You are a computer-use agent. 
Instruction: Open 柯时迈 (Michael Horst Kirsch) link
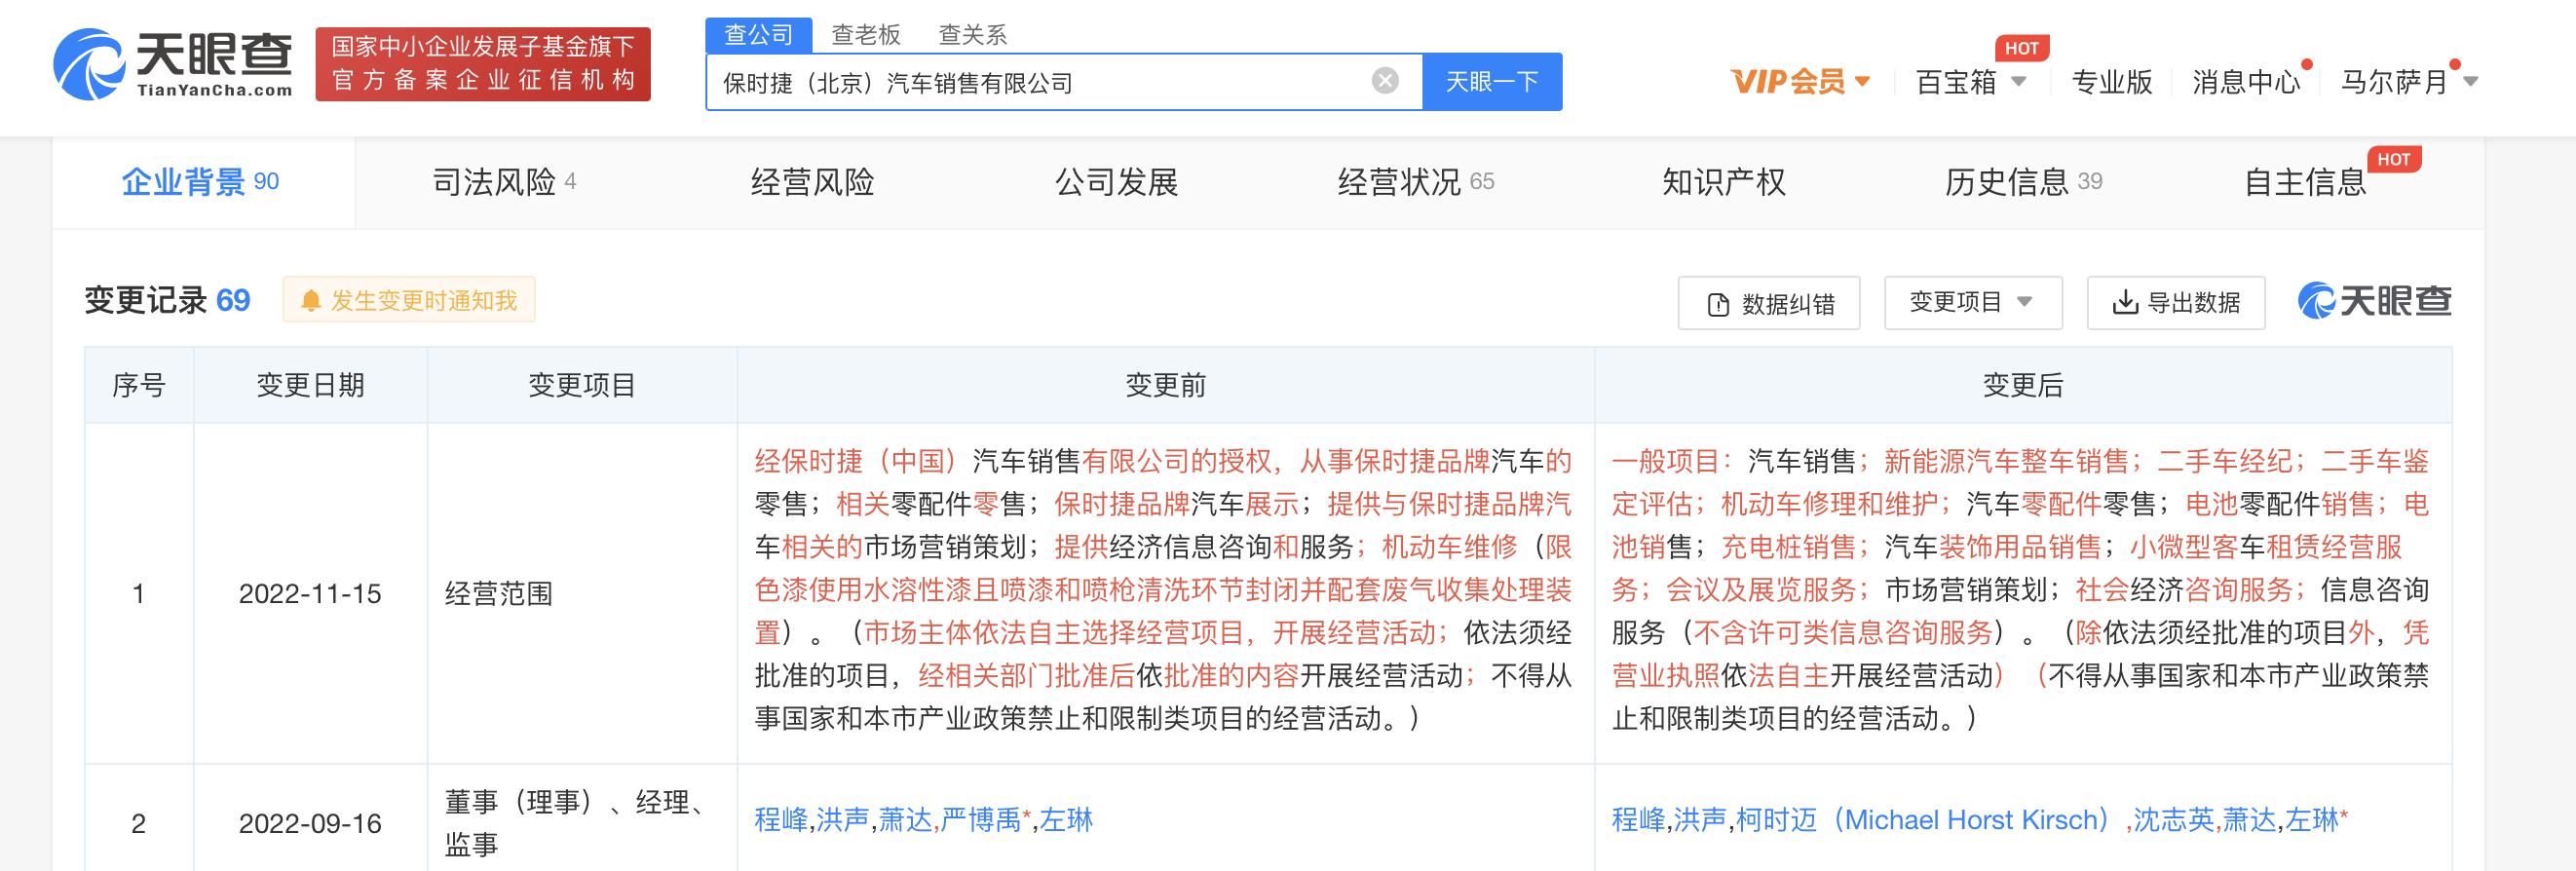point(1924,820)
